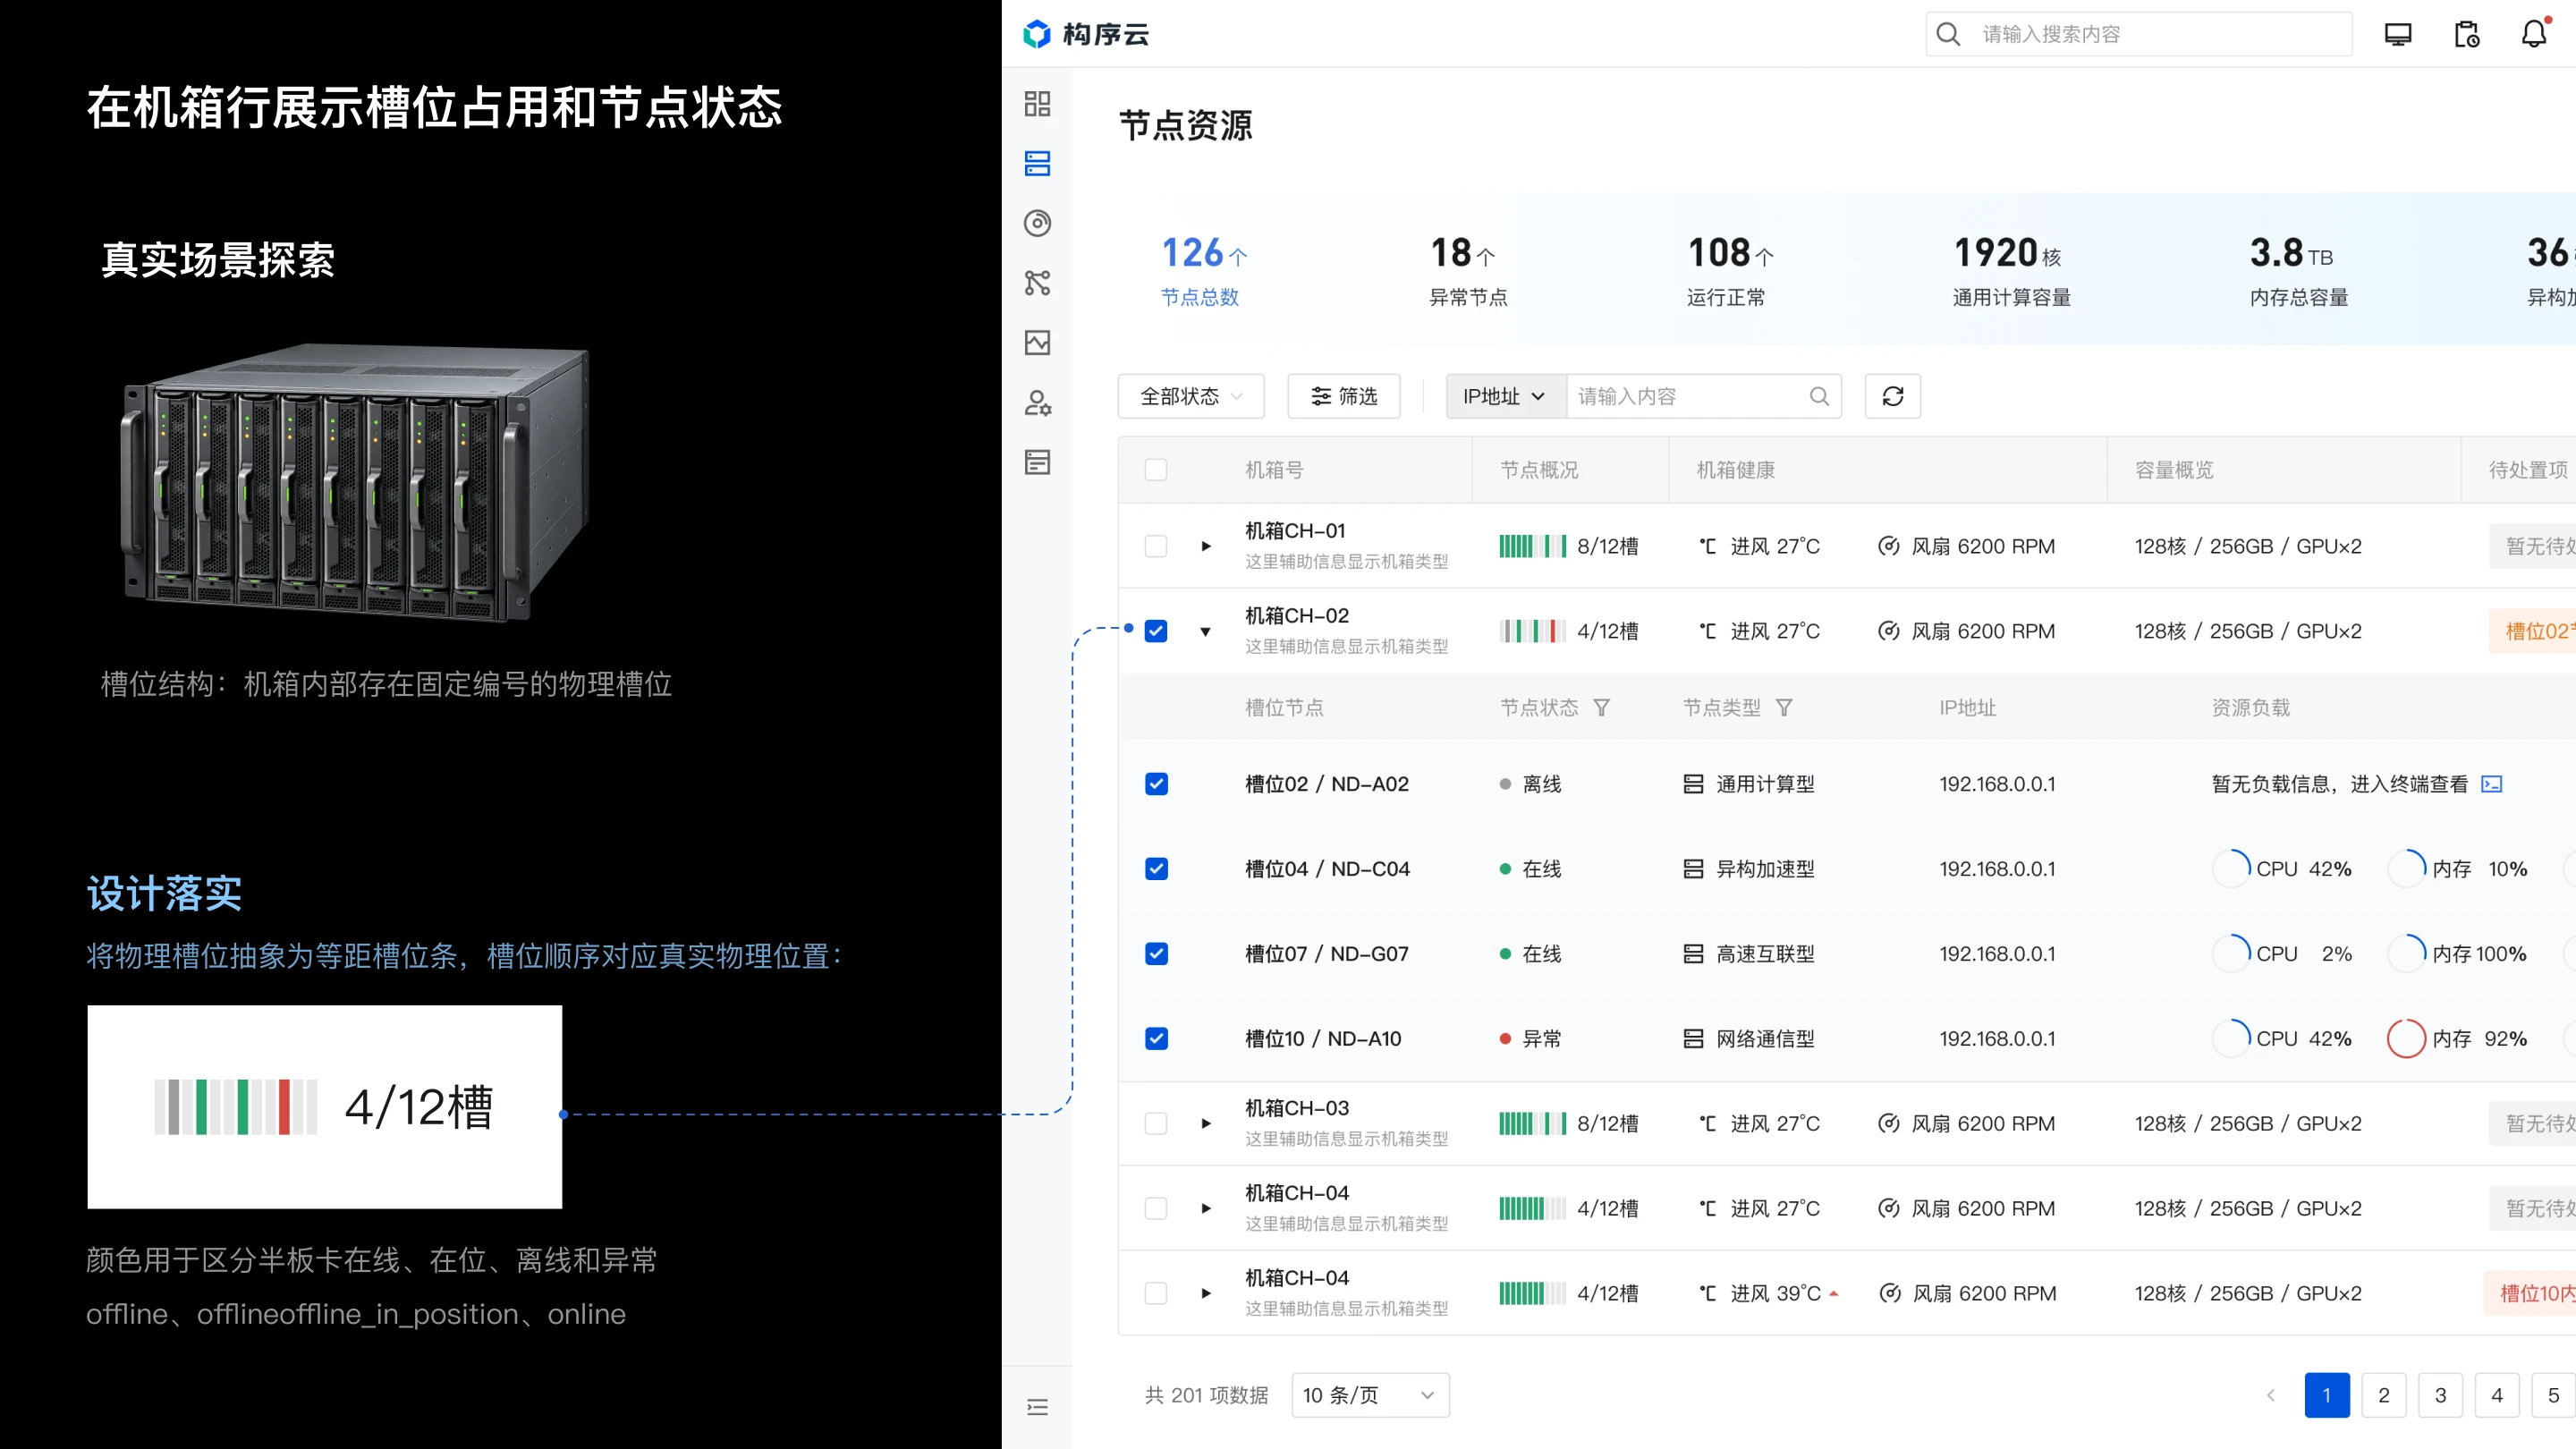
Task: Open the network topology icon in sidebar
Action: [x=1037, y=283]
